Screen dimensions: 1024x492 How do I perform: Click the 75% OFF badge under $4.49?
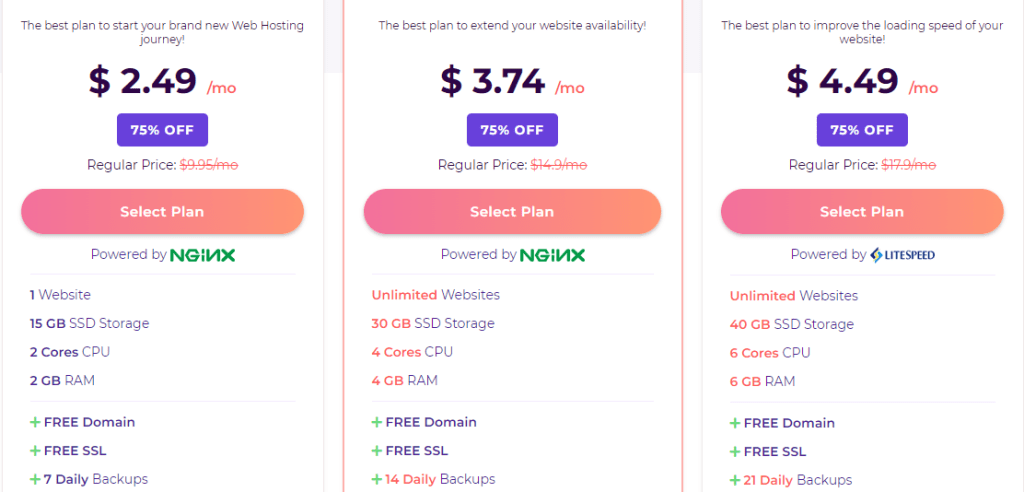click(x=862, y=130)
